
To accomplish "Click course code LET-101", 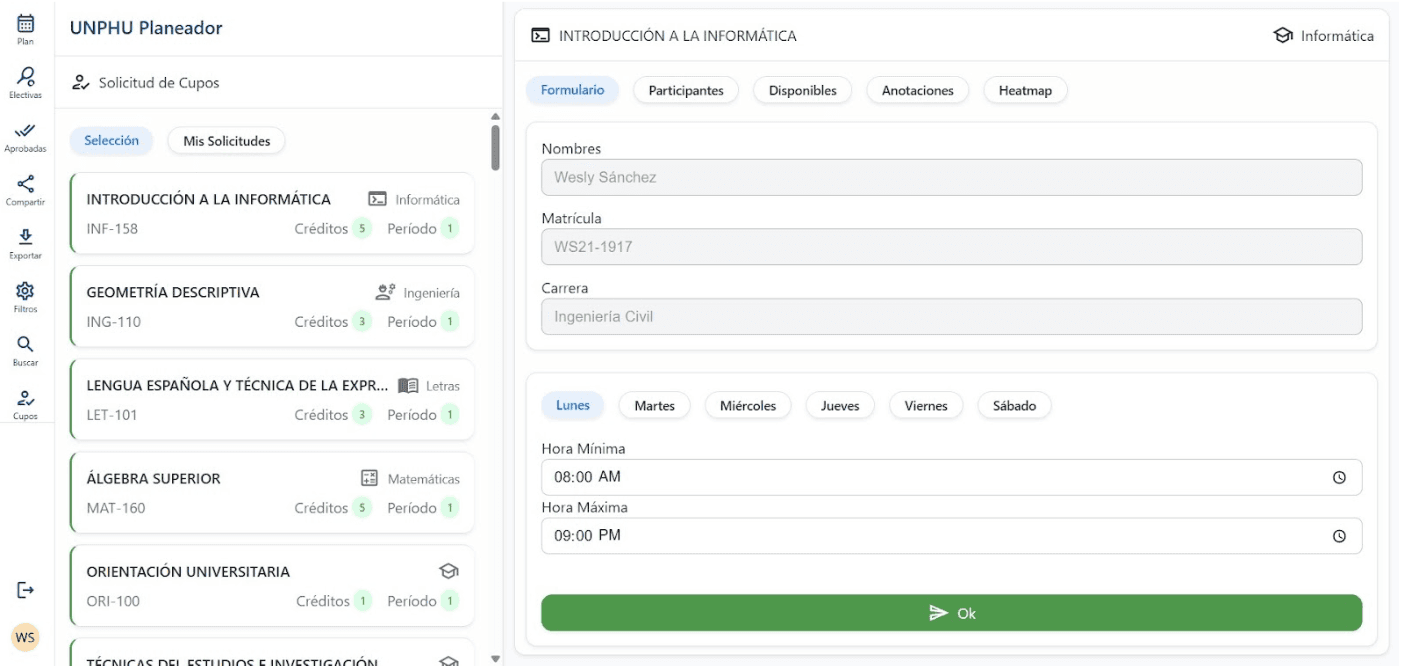I will [112, 415].
